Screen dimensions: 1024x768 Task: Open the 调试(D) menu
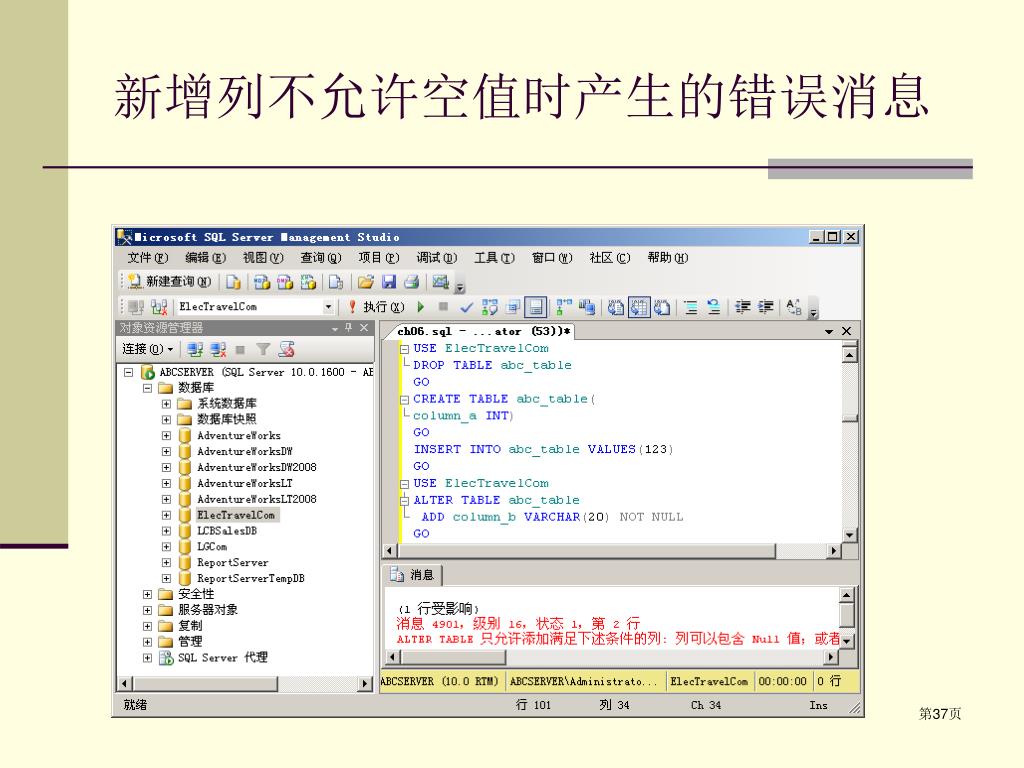point(437,258)
